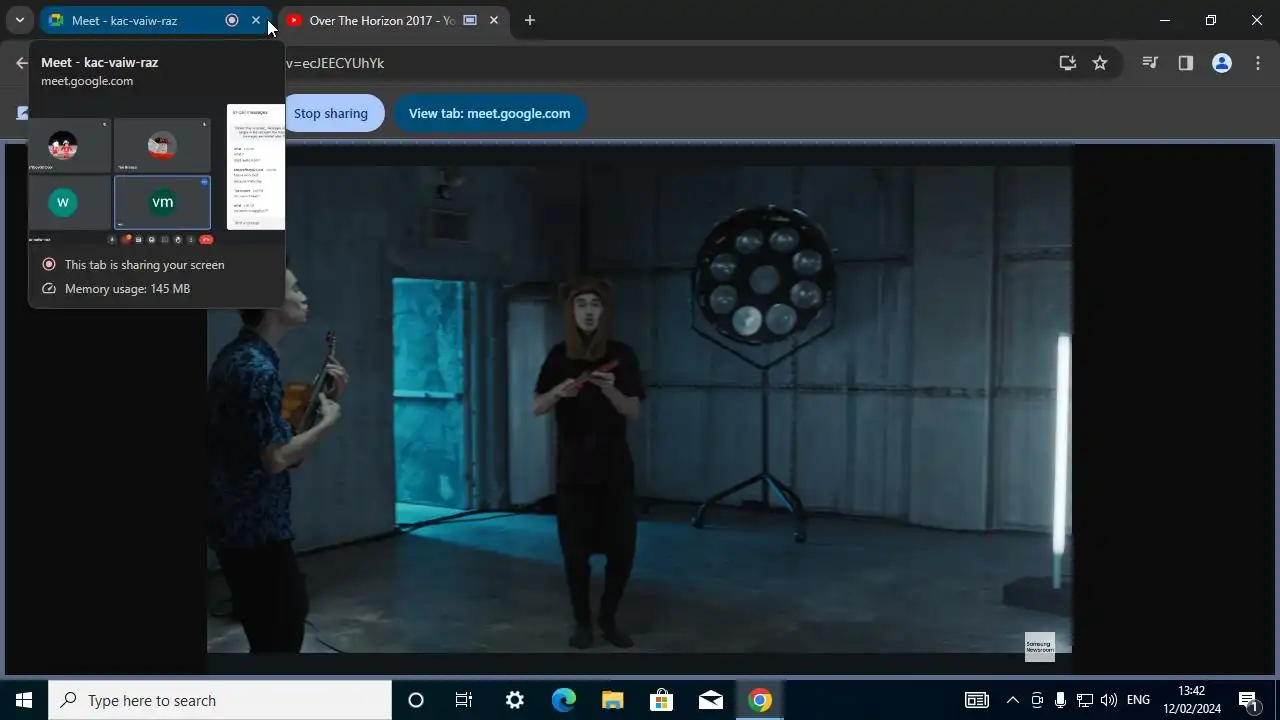The image size is (1280, 720).
Task: Click the Samsung Newsroom logo on video
Action: [1039, 646]
